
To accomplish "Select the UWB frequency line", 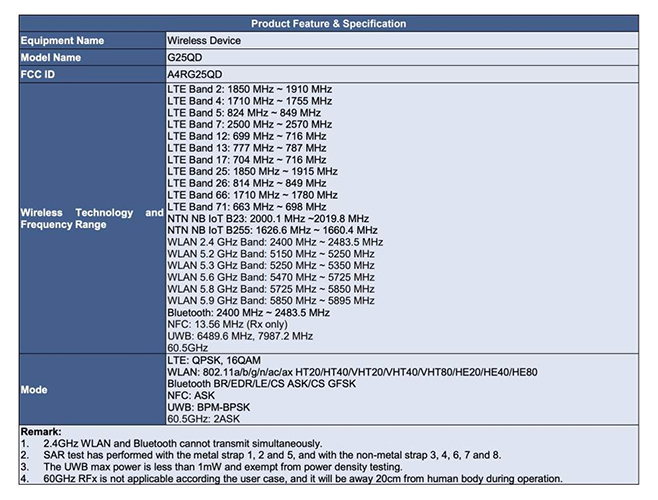I will (240, 336).
